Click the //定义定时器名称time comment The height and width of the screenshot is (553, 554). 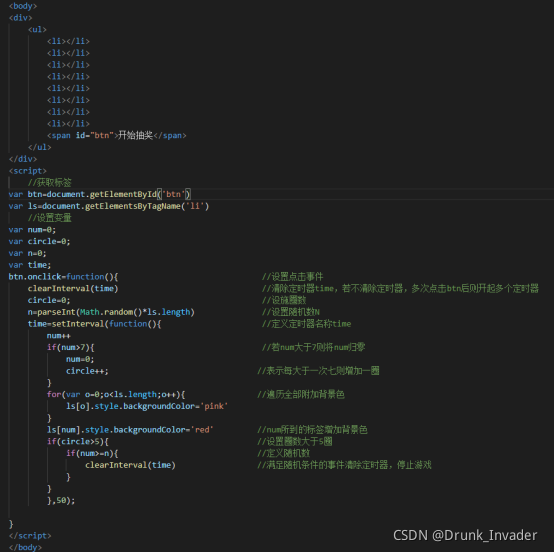(x=306, y=324)
